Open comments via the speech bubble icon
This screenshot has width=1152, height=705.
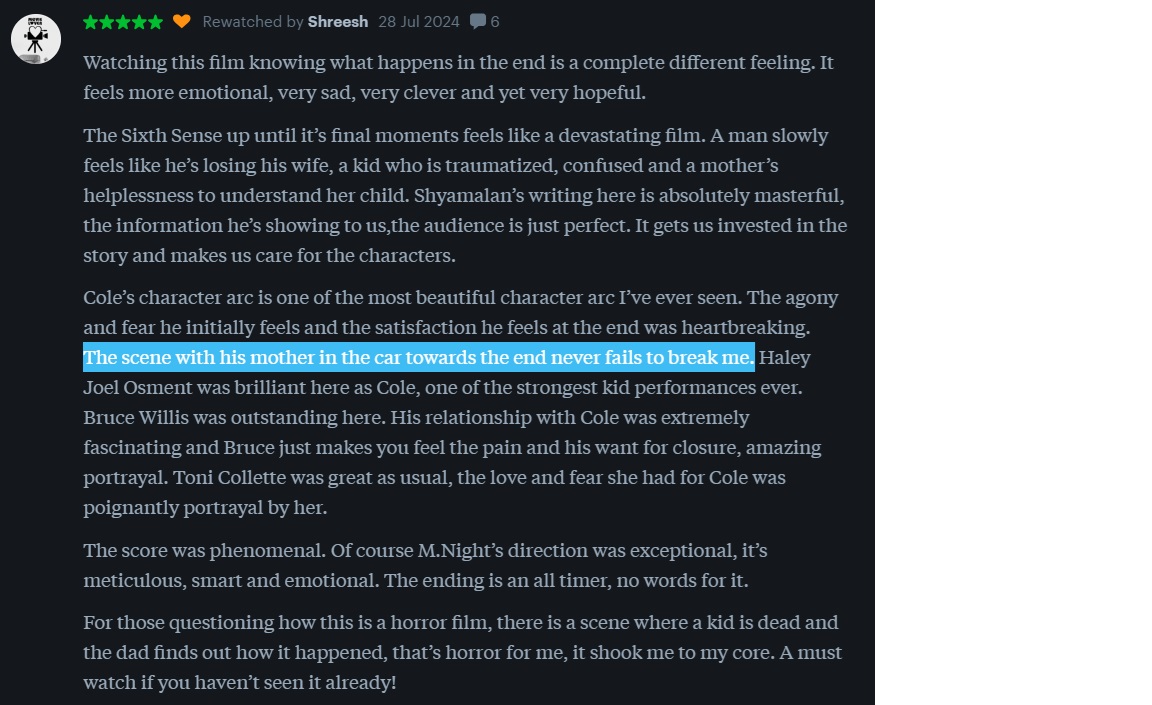coord(478,21)
